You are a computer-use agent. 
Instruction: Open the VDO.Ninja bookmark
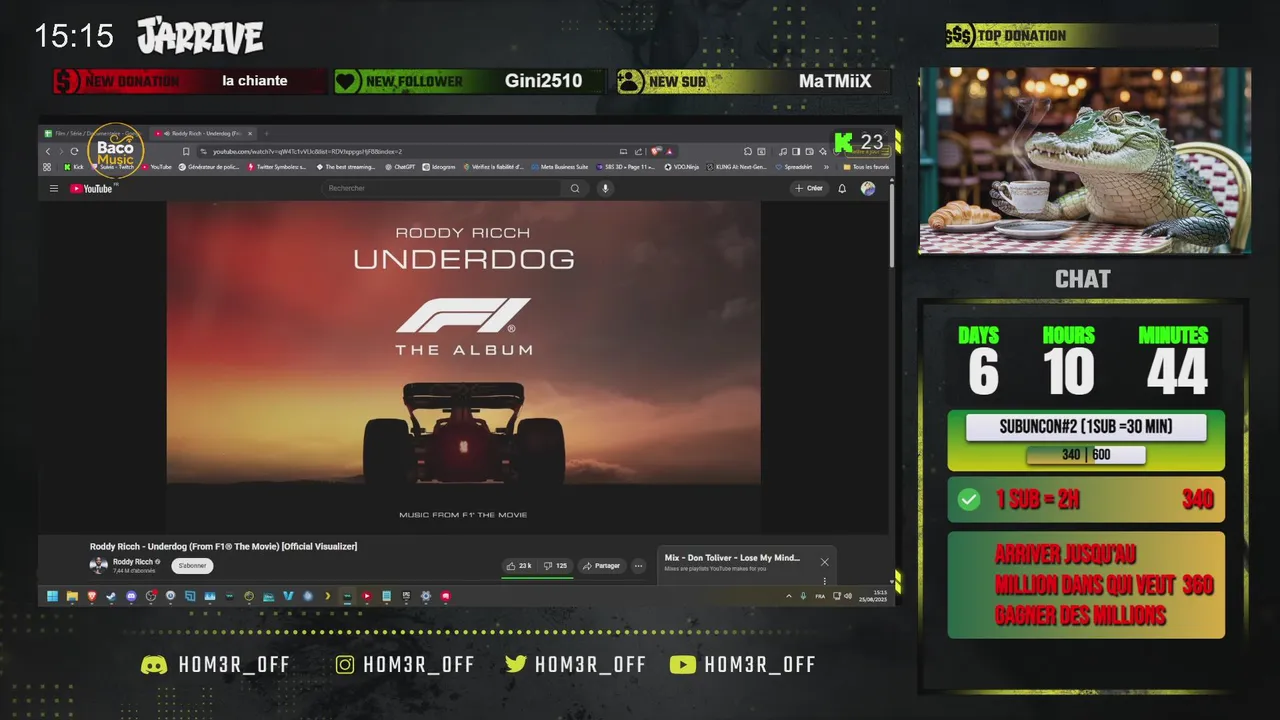(683, 167)
